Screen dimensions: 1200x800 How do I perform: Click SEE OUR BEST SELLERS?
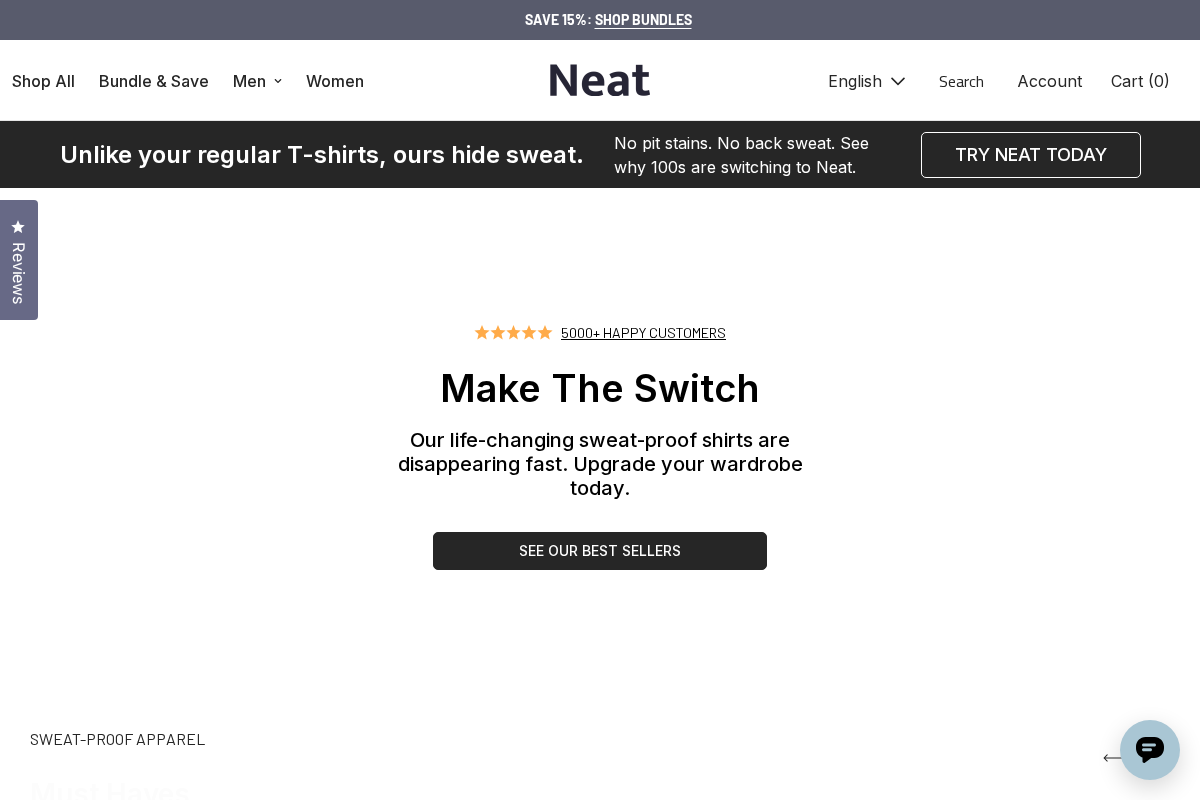coord(600,551)
